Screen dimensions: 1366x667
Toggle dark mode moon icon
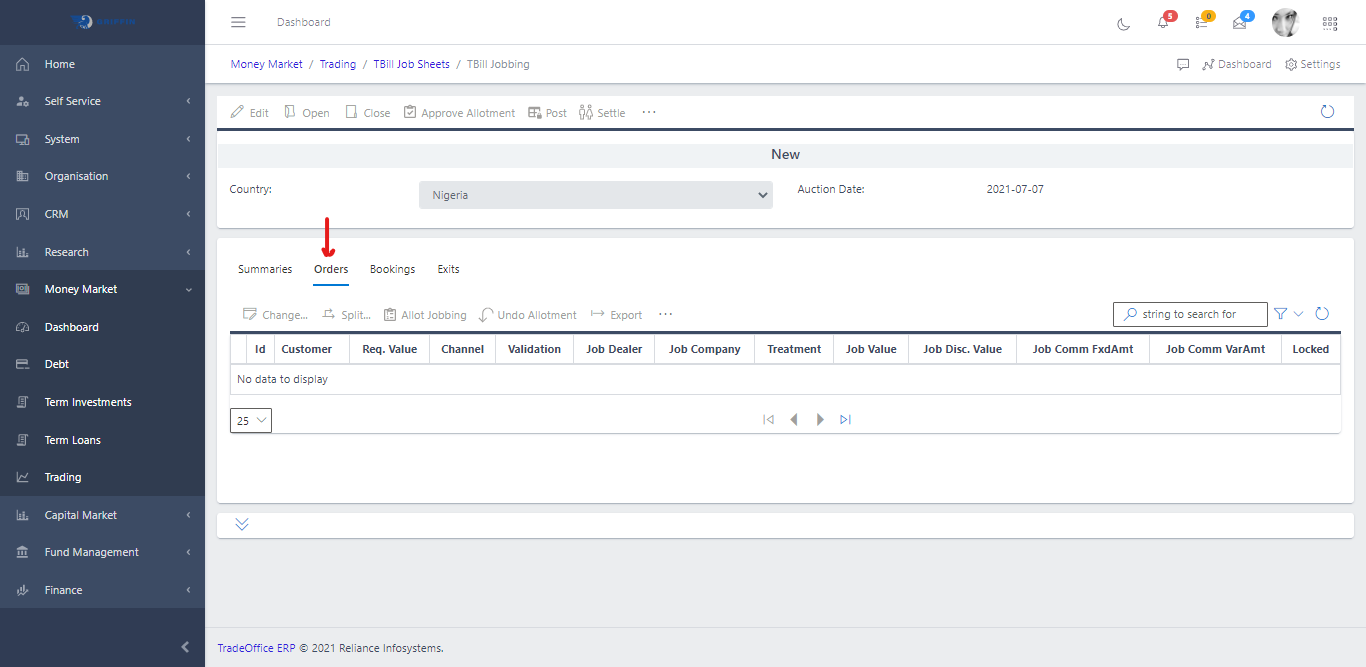click(x=1123, y=23)
